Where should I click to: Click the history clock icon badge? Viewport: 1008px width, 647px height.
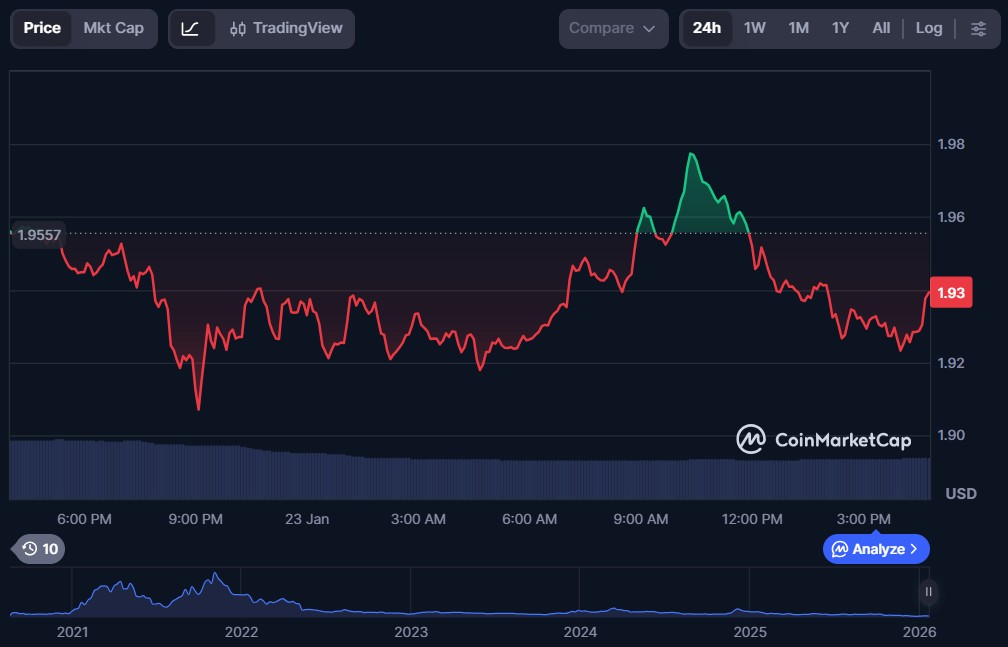pos(40,549)
